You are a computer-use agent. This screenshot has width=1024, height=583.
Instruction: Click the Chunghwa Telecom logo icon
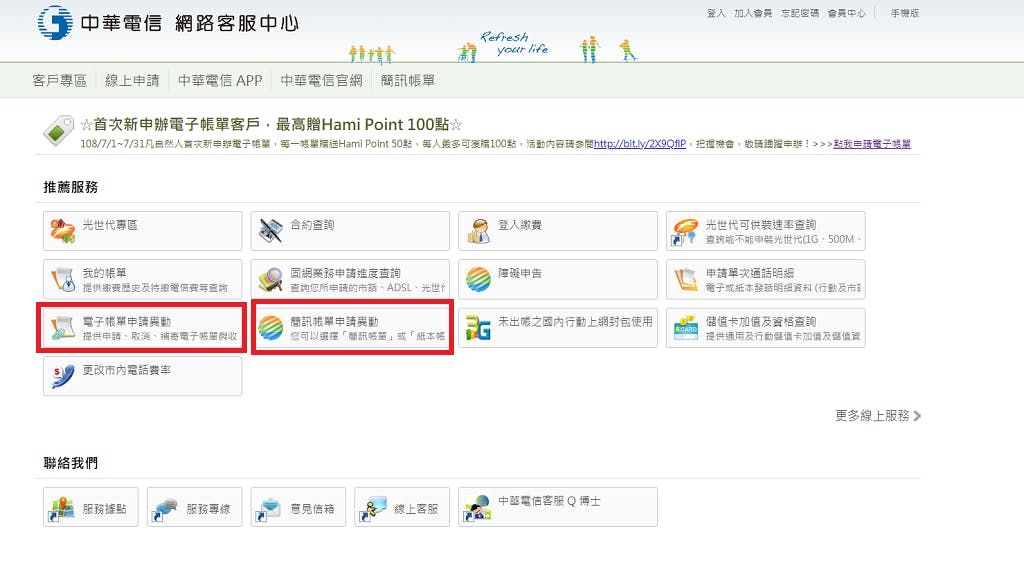[x=55, y=23]
